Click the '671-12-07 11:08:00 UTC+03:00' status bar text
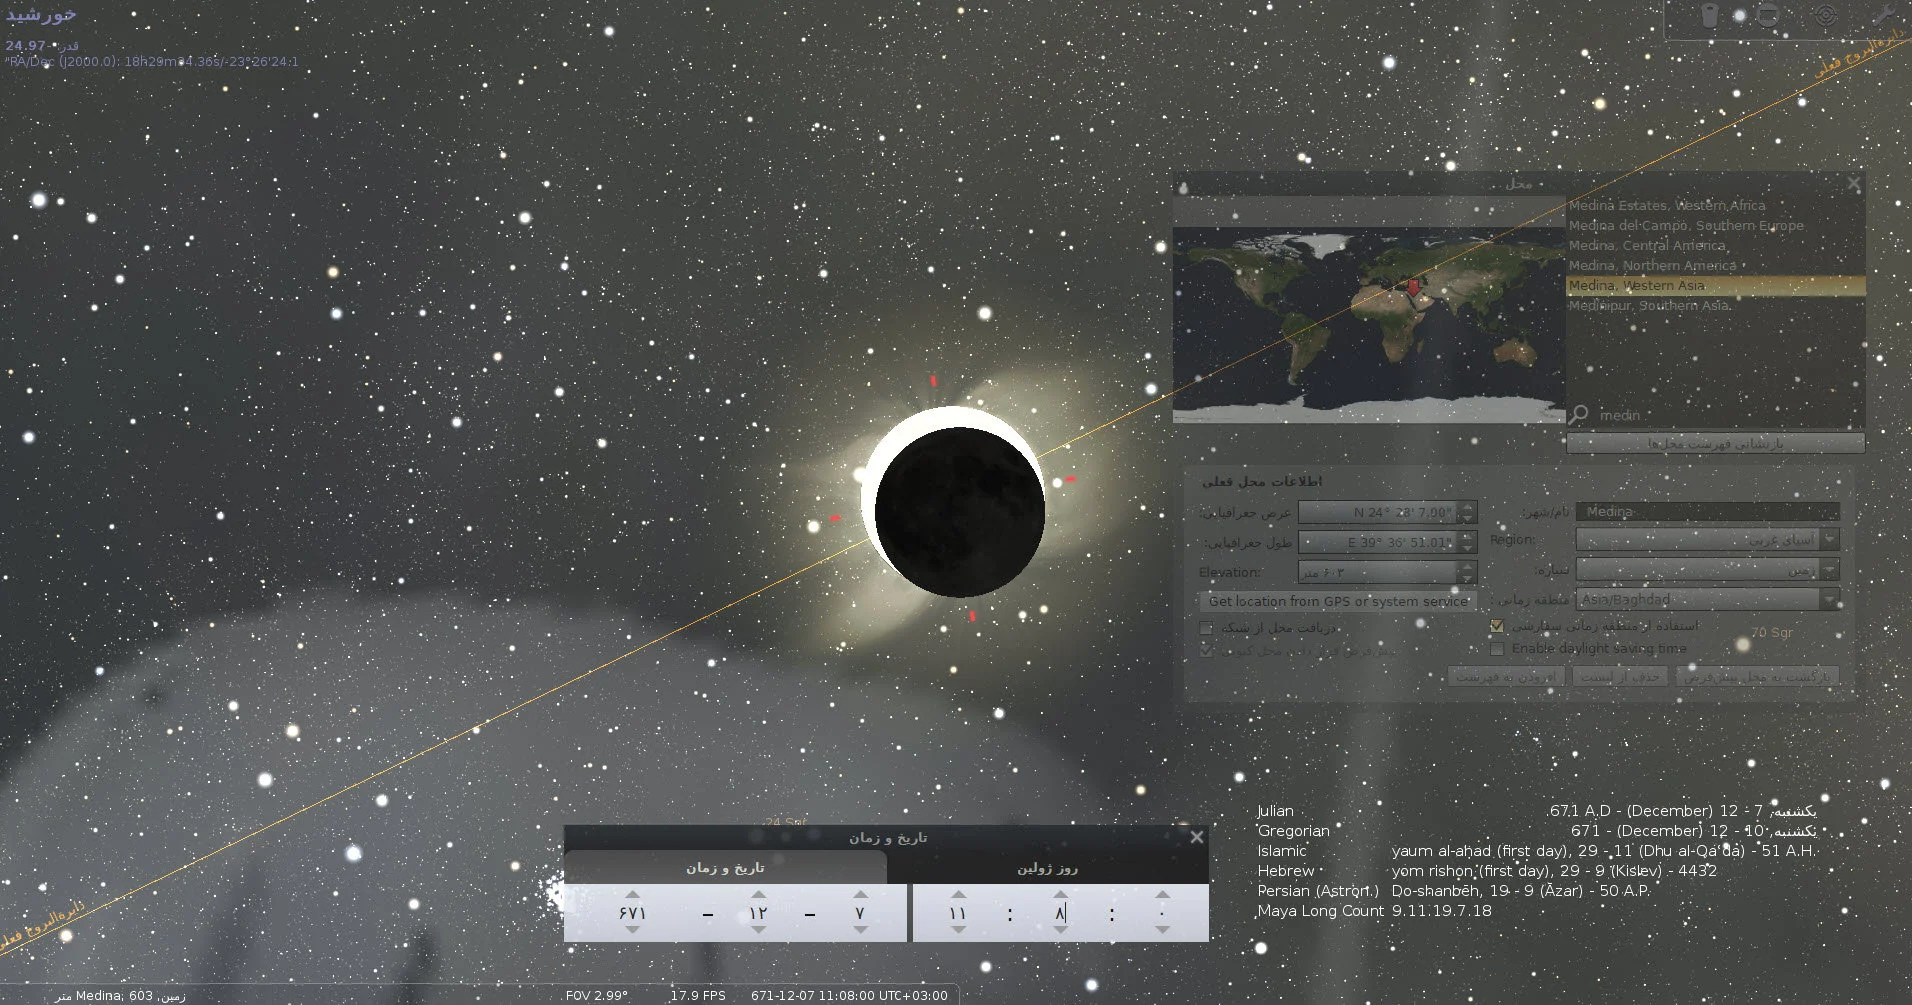Image resolution: width=1912 pixels, height=1005 pixels. [849, 996]
